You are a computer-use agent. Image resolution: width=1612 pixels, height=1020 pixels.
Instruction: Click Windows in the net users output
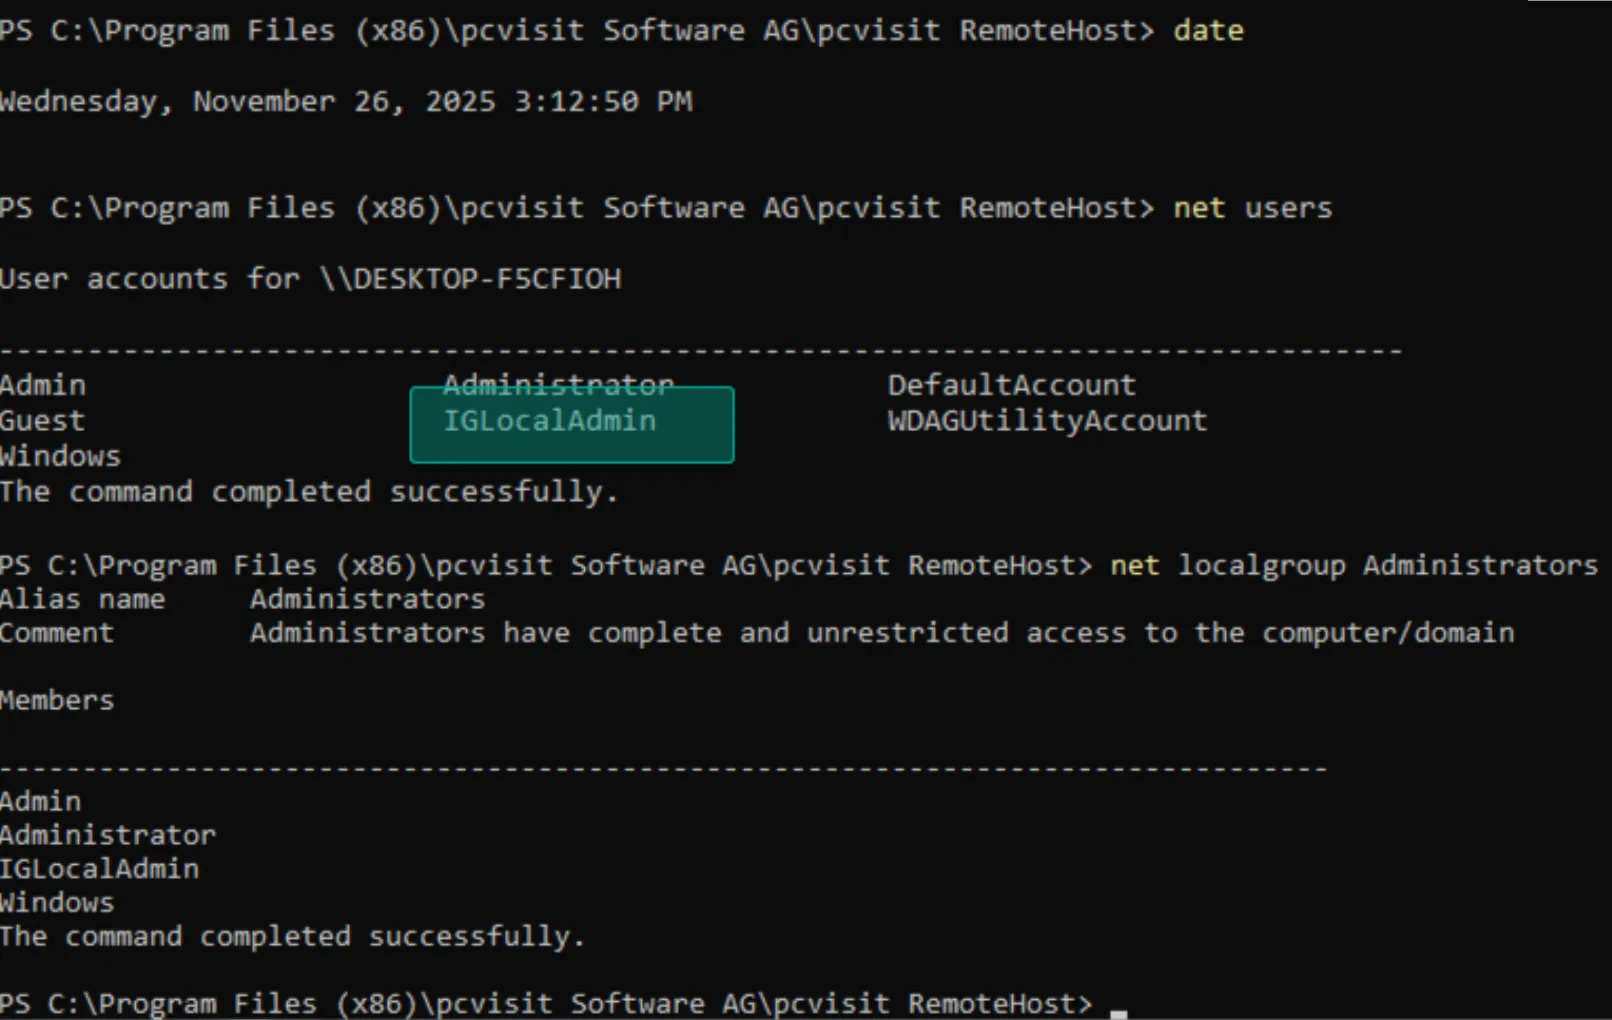60,457
